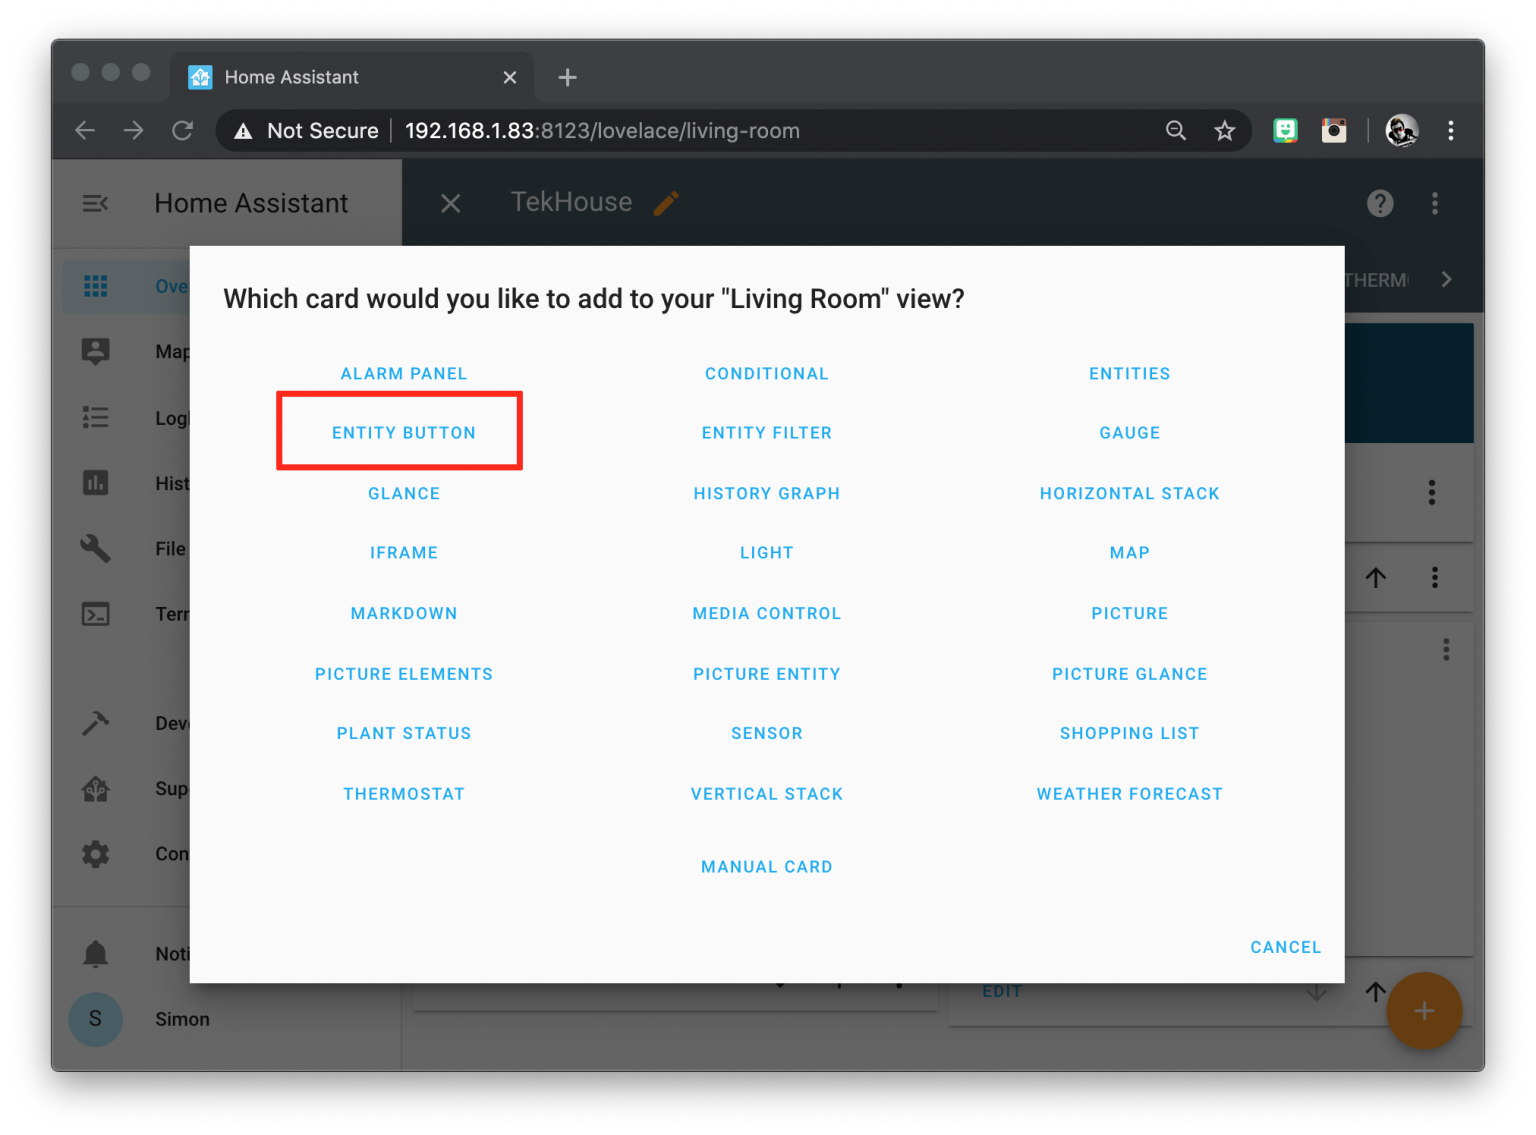
Task: Edit the TekHouse name via pencil icon
Action: (x=666, y=203)
